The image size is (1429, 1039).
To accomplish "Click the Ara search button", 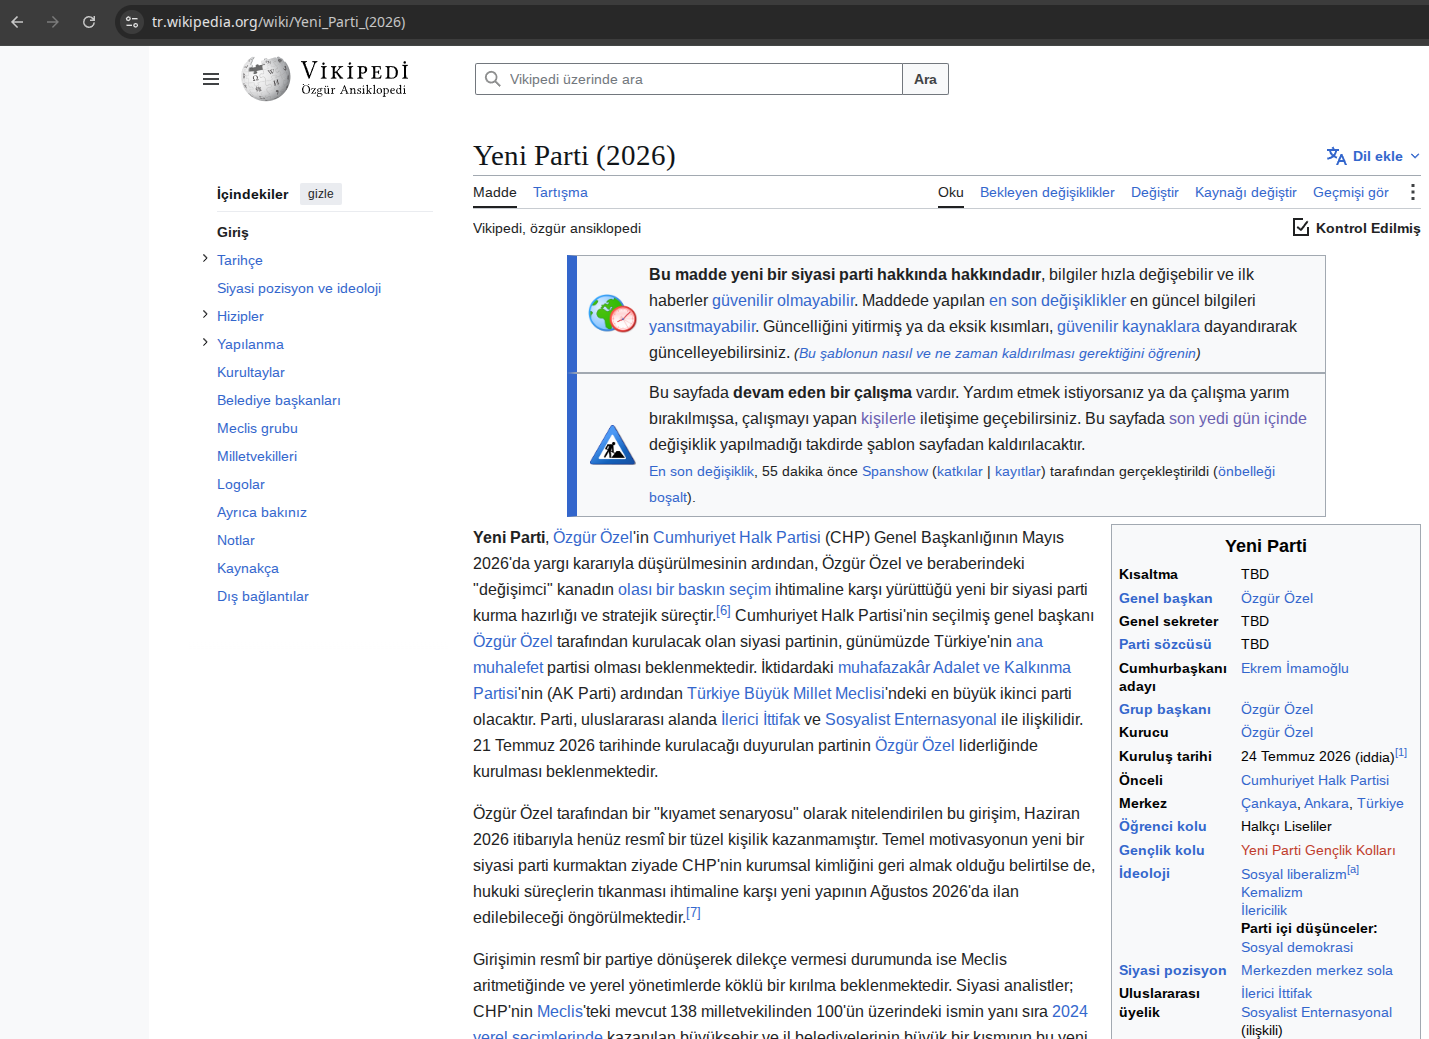I will point(925,79).
